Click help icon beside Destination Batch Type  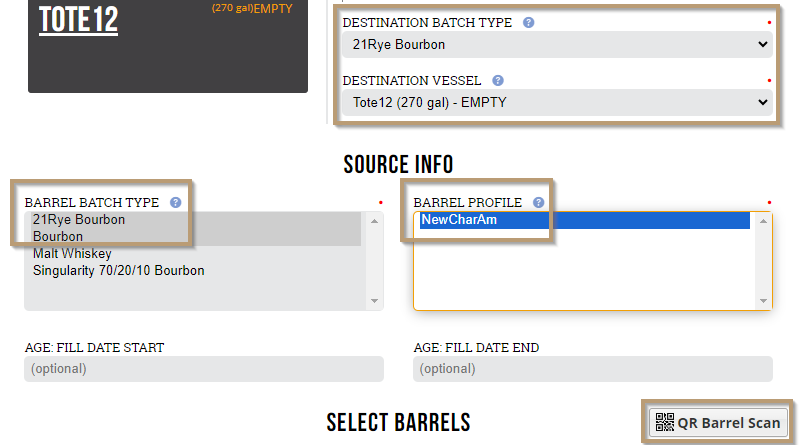point(528,23)
